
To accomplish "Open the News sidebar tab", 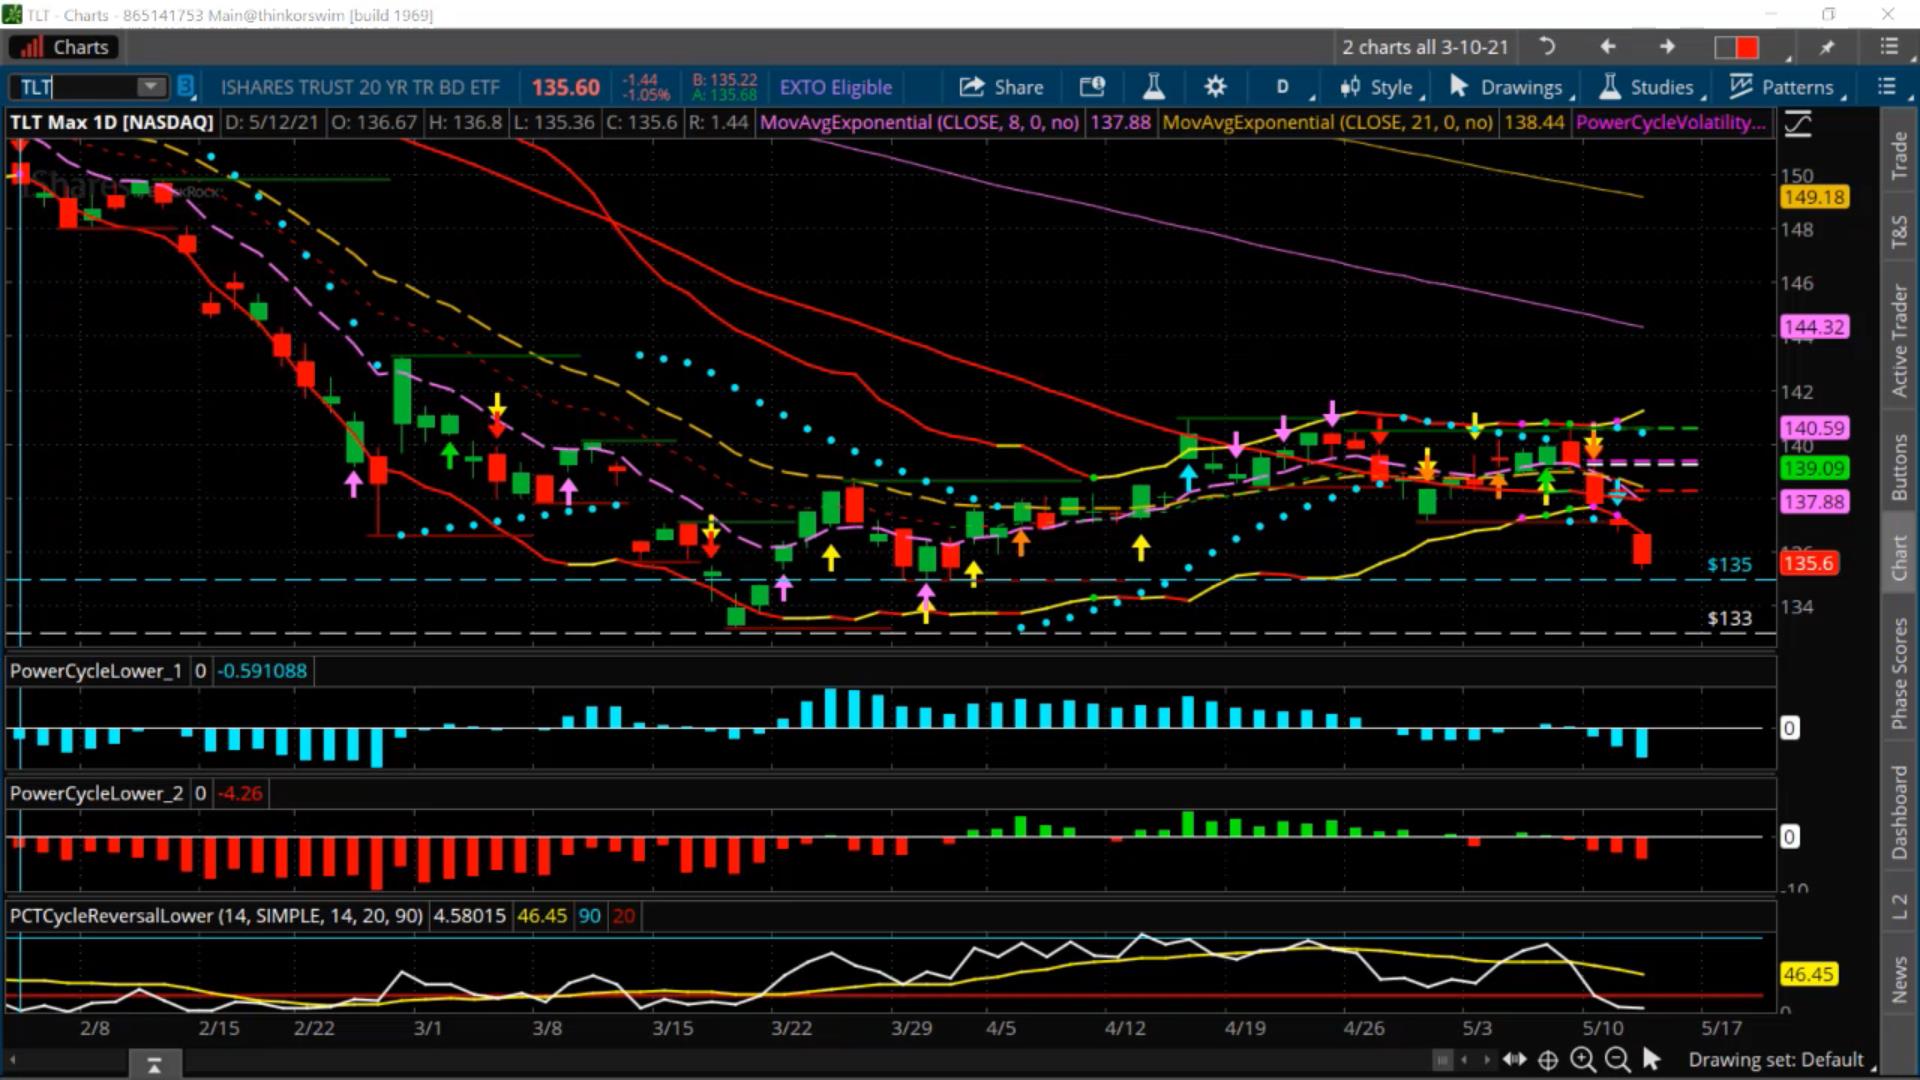I will 1899,979.
